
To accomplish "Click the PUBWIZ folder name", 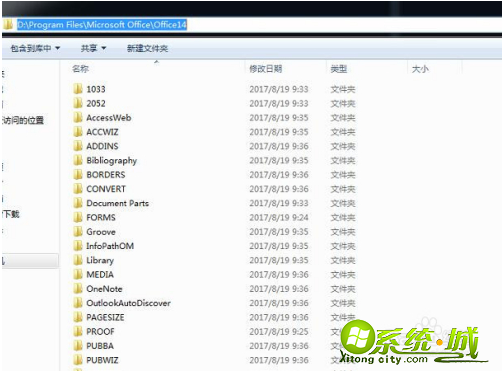I will (x=102, y=360).
